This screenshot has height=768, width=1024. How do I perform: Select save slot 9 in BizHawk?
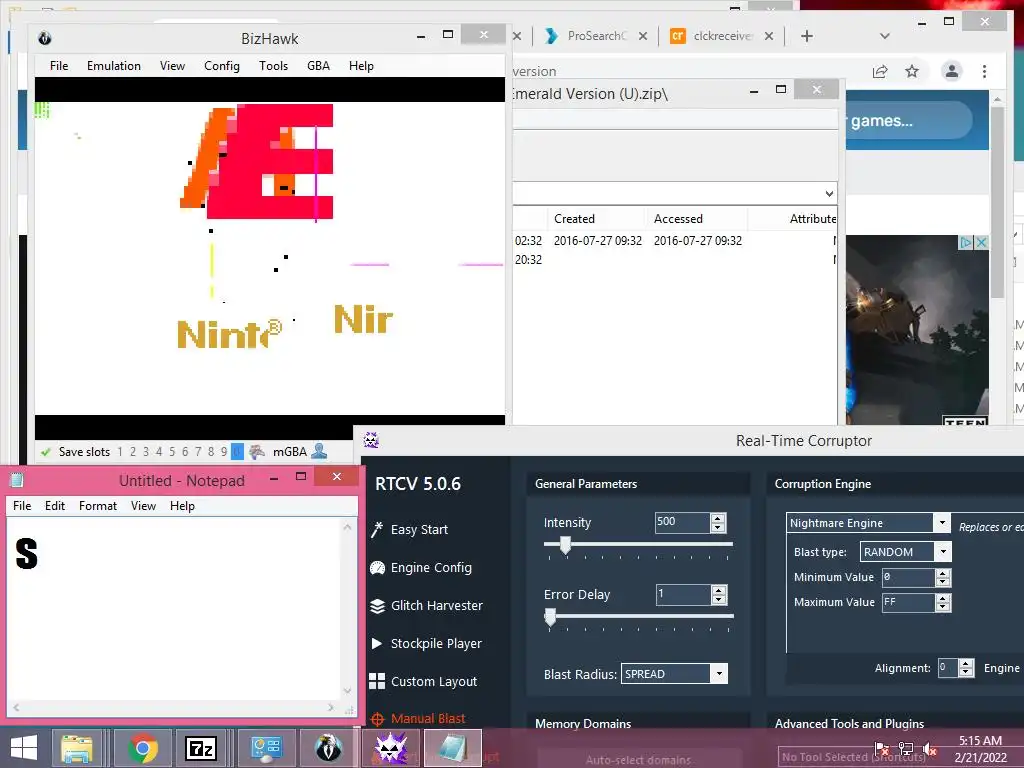[x=224, y=451]
